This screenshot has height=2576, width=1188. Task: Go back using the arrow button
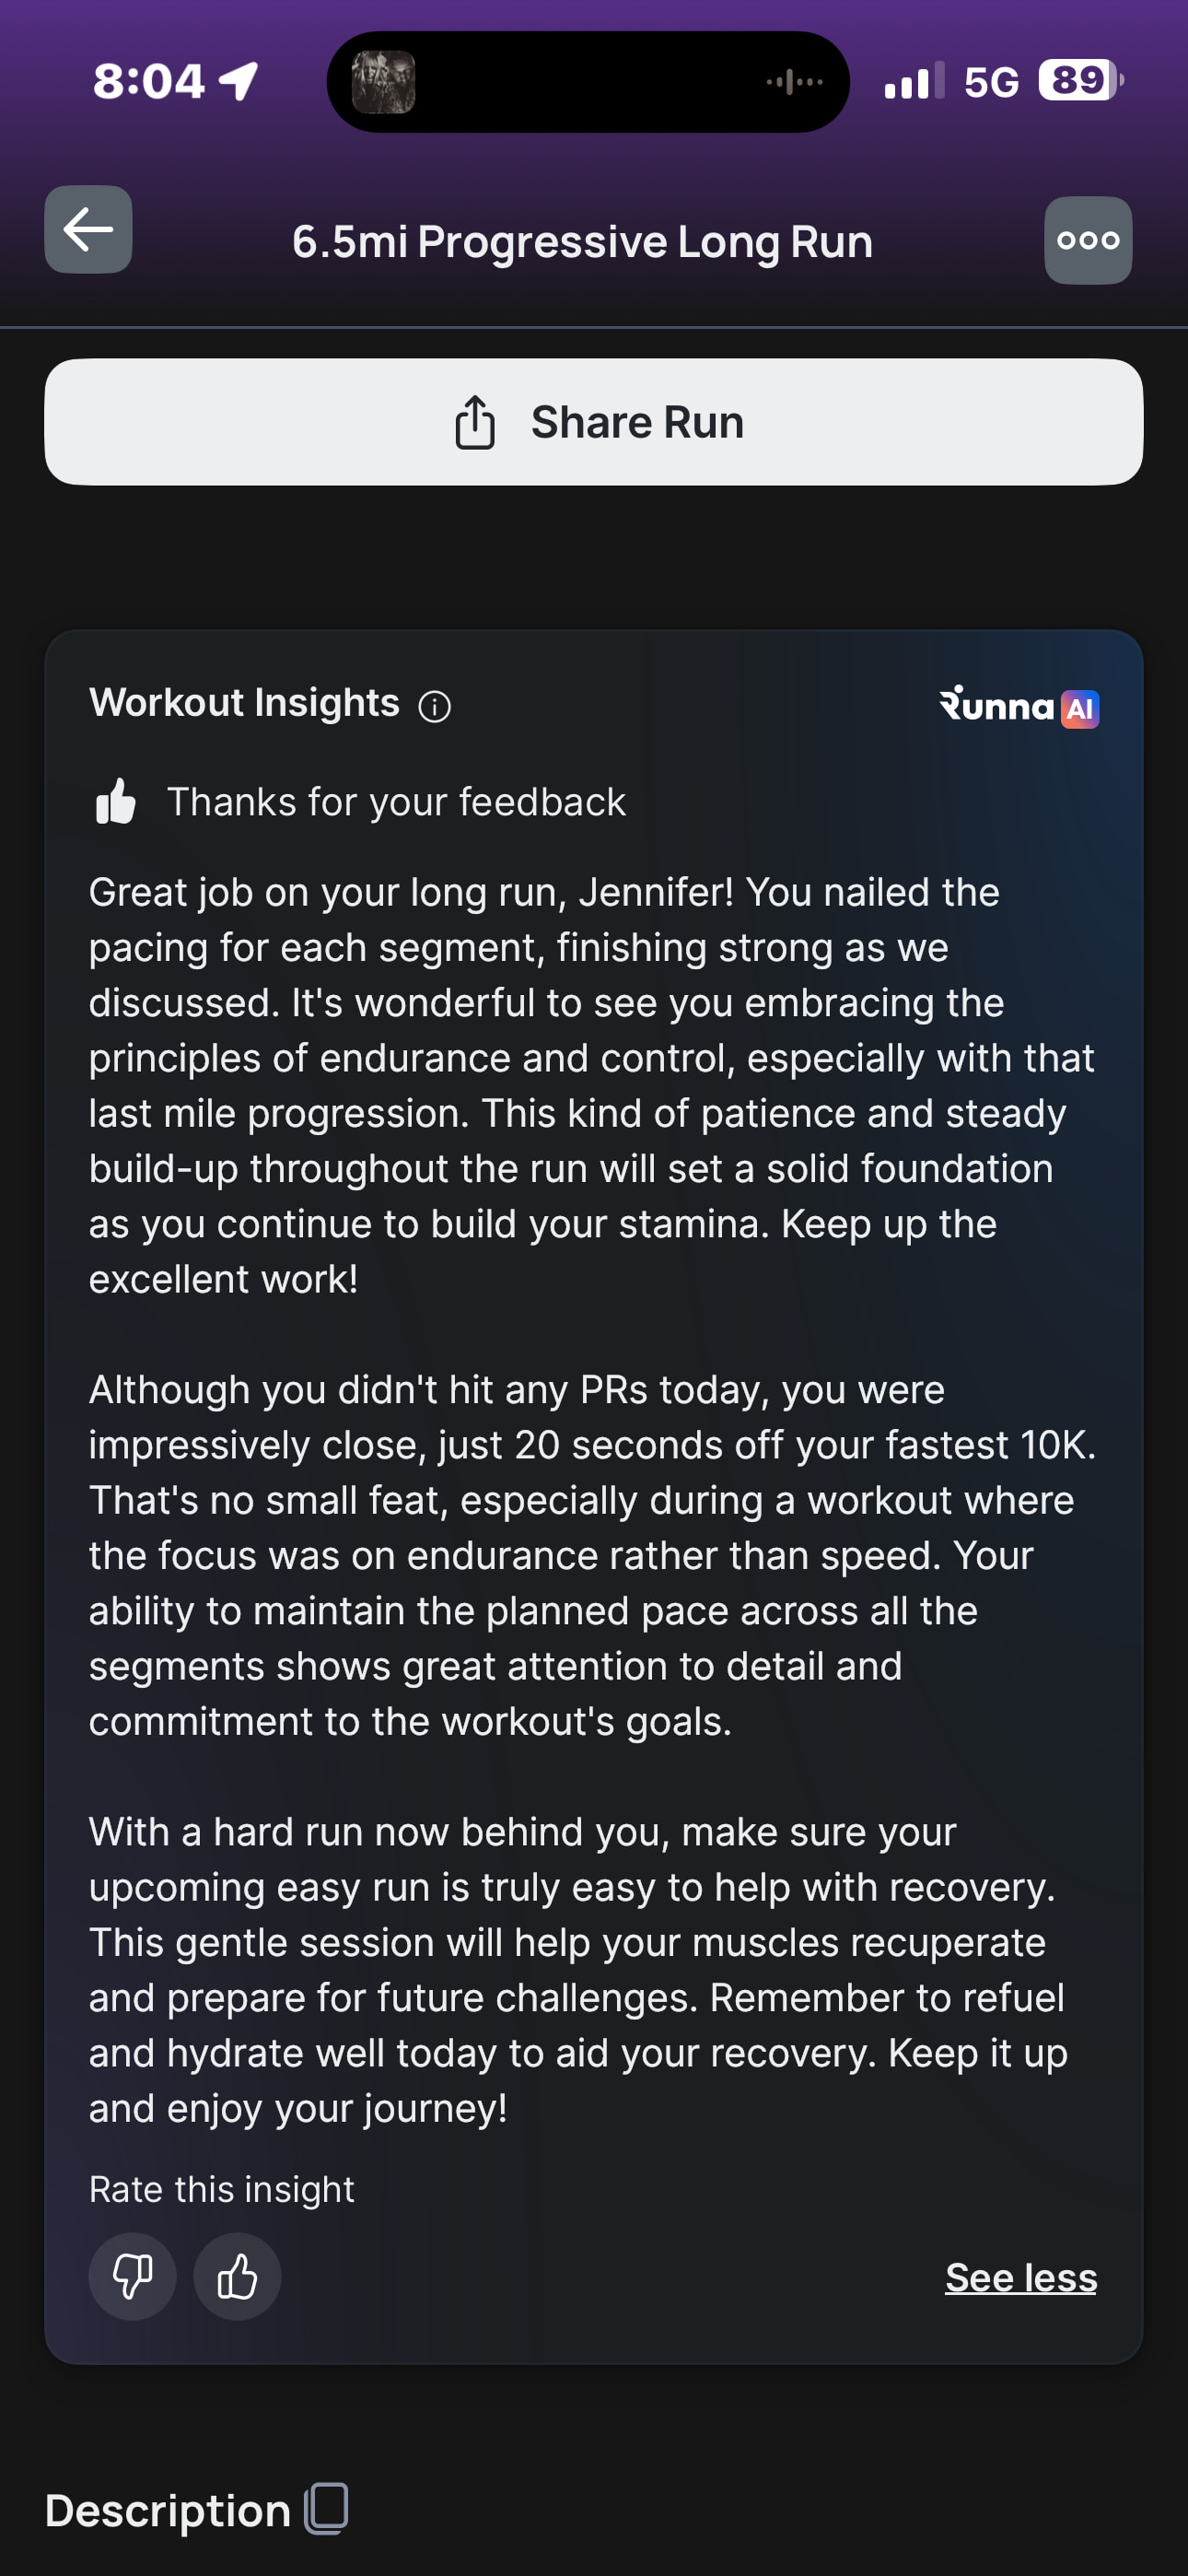pos(88,230)
